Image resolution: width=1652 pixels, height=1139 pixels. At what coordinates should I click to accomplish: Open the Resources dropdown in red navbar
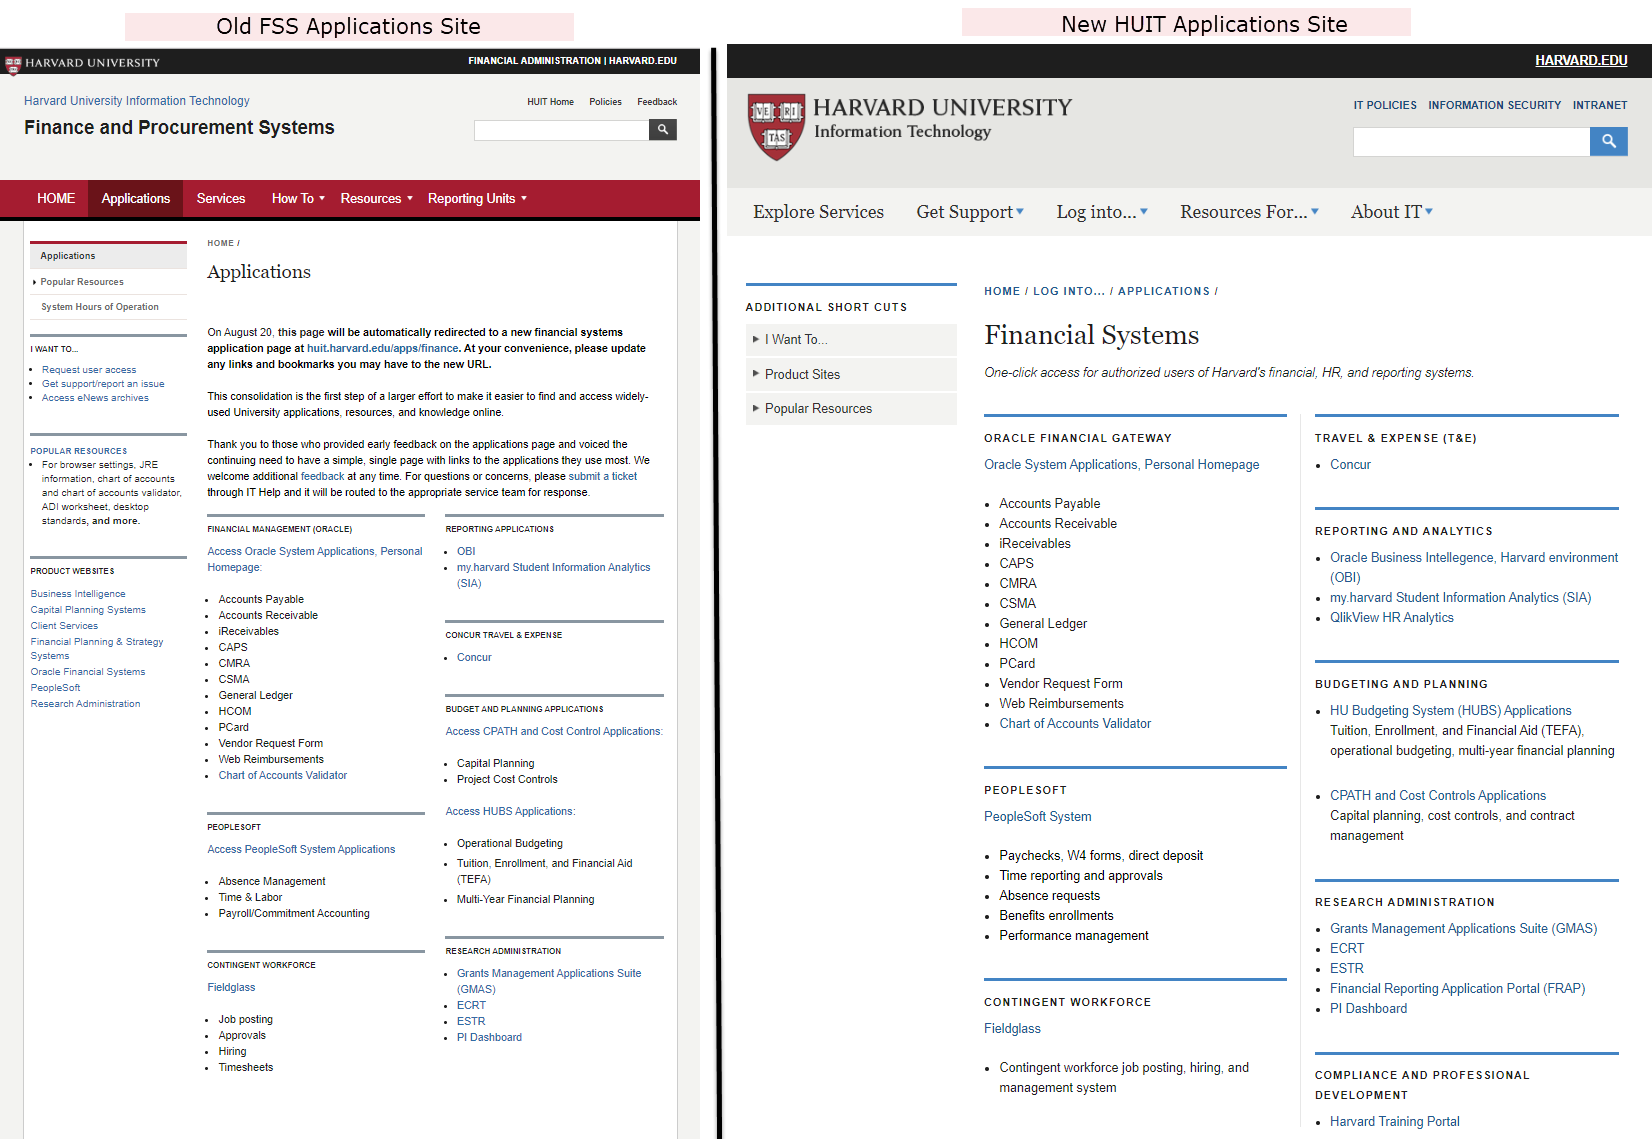[x=376, y=199]
